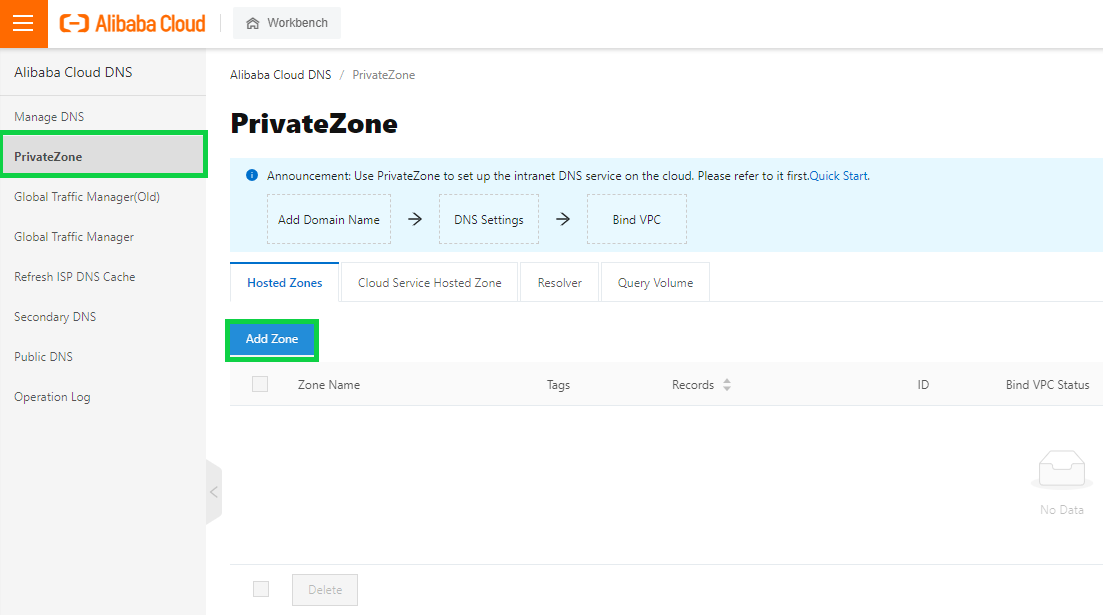
Task: Switch to Cloud Service Hosted Zone tab
Action: [430, 282]
